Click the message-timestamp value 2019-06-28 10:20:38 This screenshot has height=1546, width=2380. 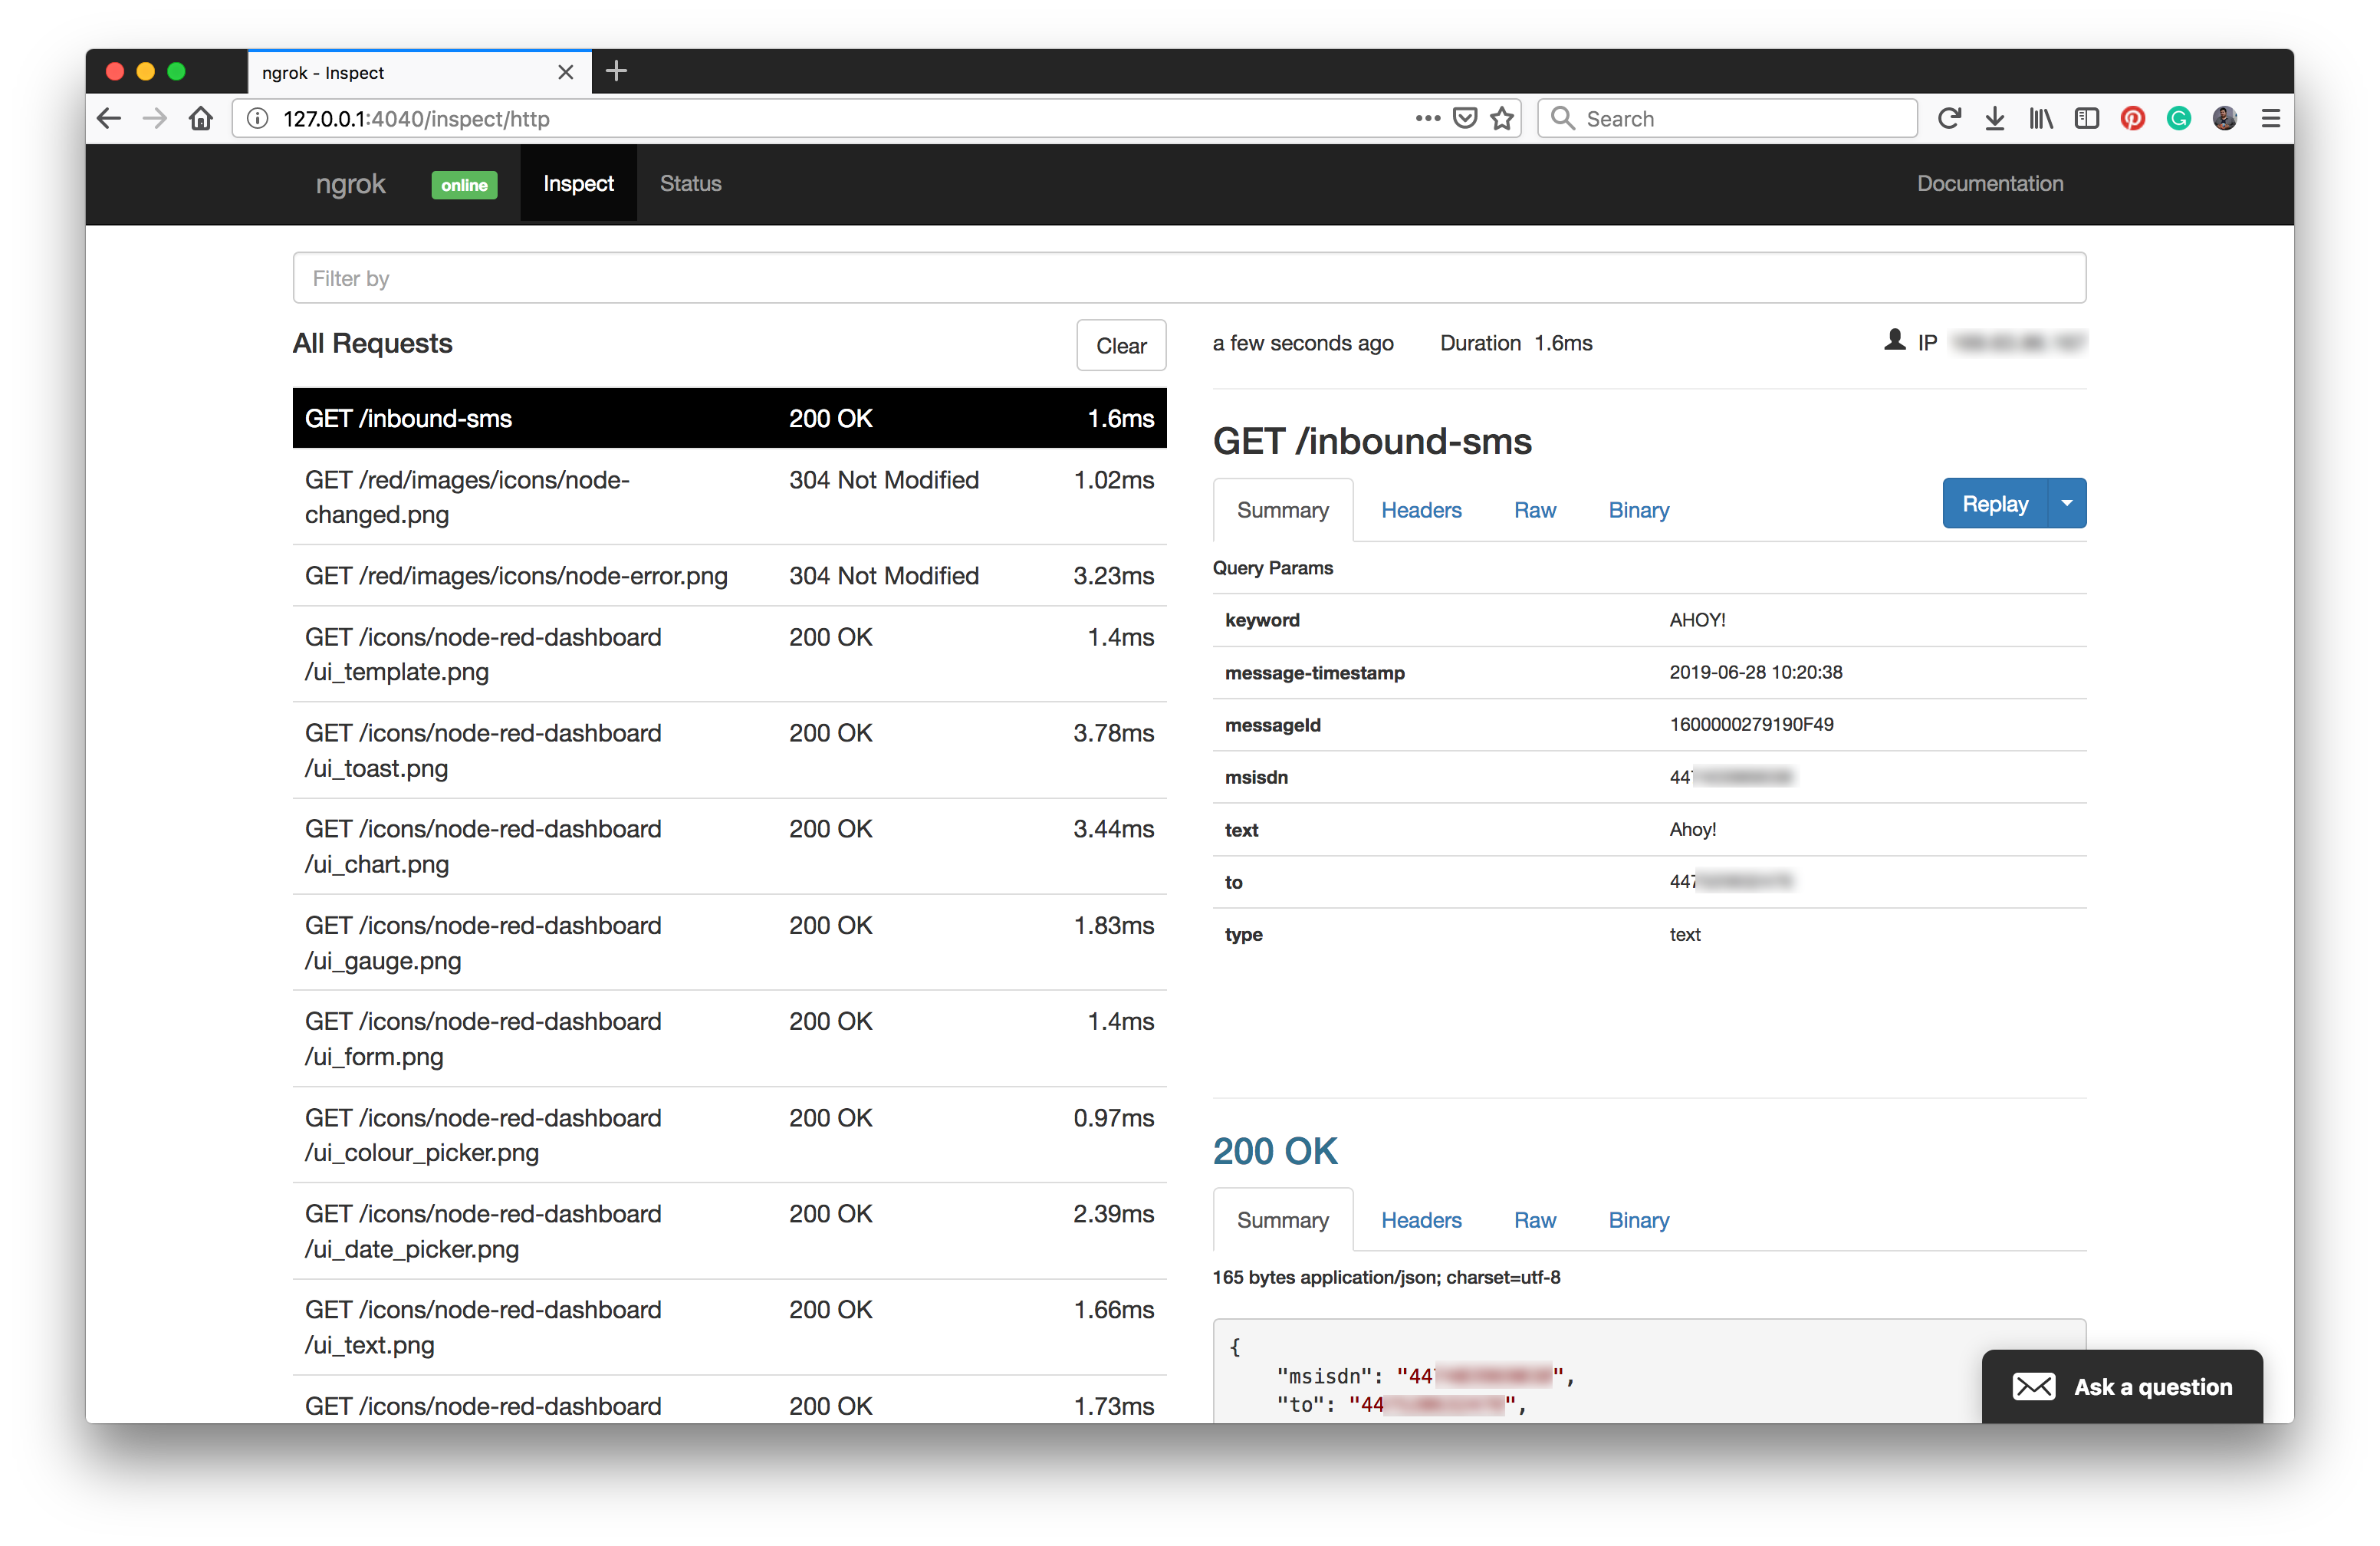point(1756,672)
